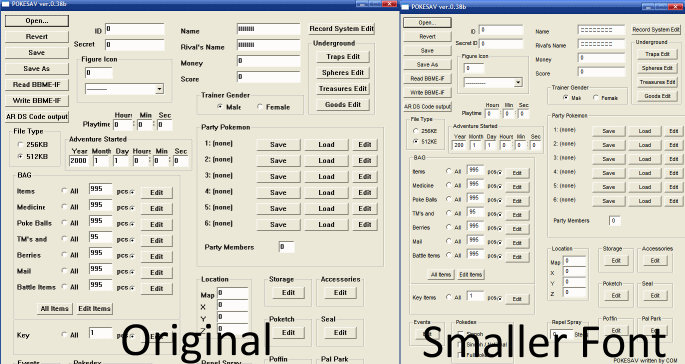Click Load for party slot 2 in Smaller Font window
Screen dimensions: 685x364
644,145
